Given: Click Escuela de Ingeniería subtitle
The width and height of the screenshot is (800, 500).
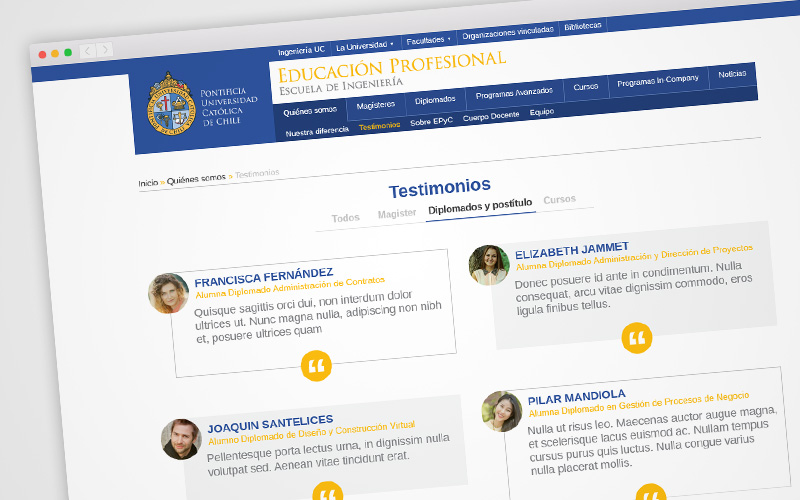Looking at the screenshot, I should [x=341, y=86].
